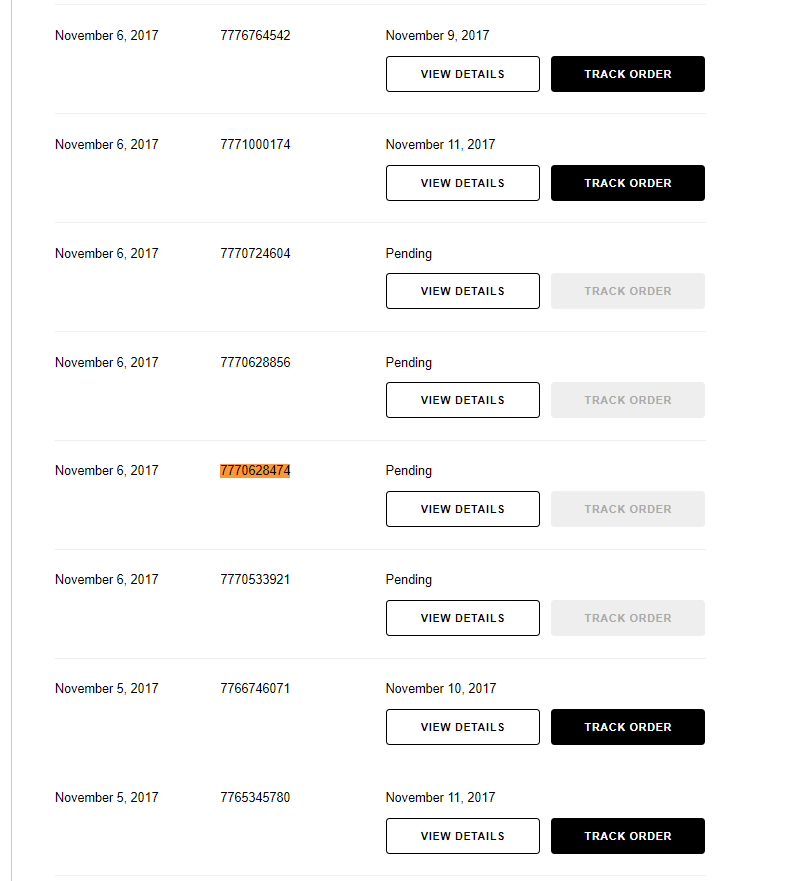
Task: Track order 7776764542
Action: point(627,74)
